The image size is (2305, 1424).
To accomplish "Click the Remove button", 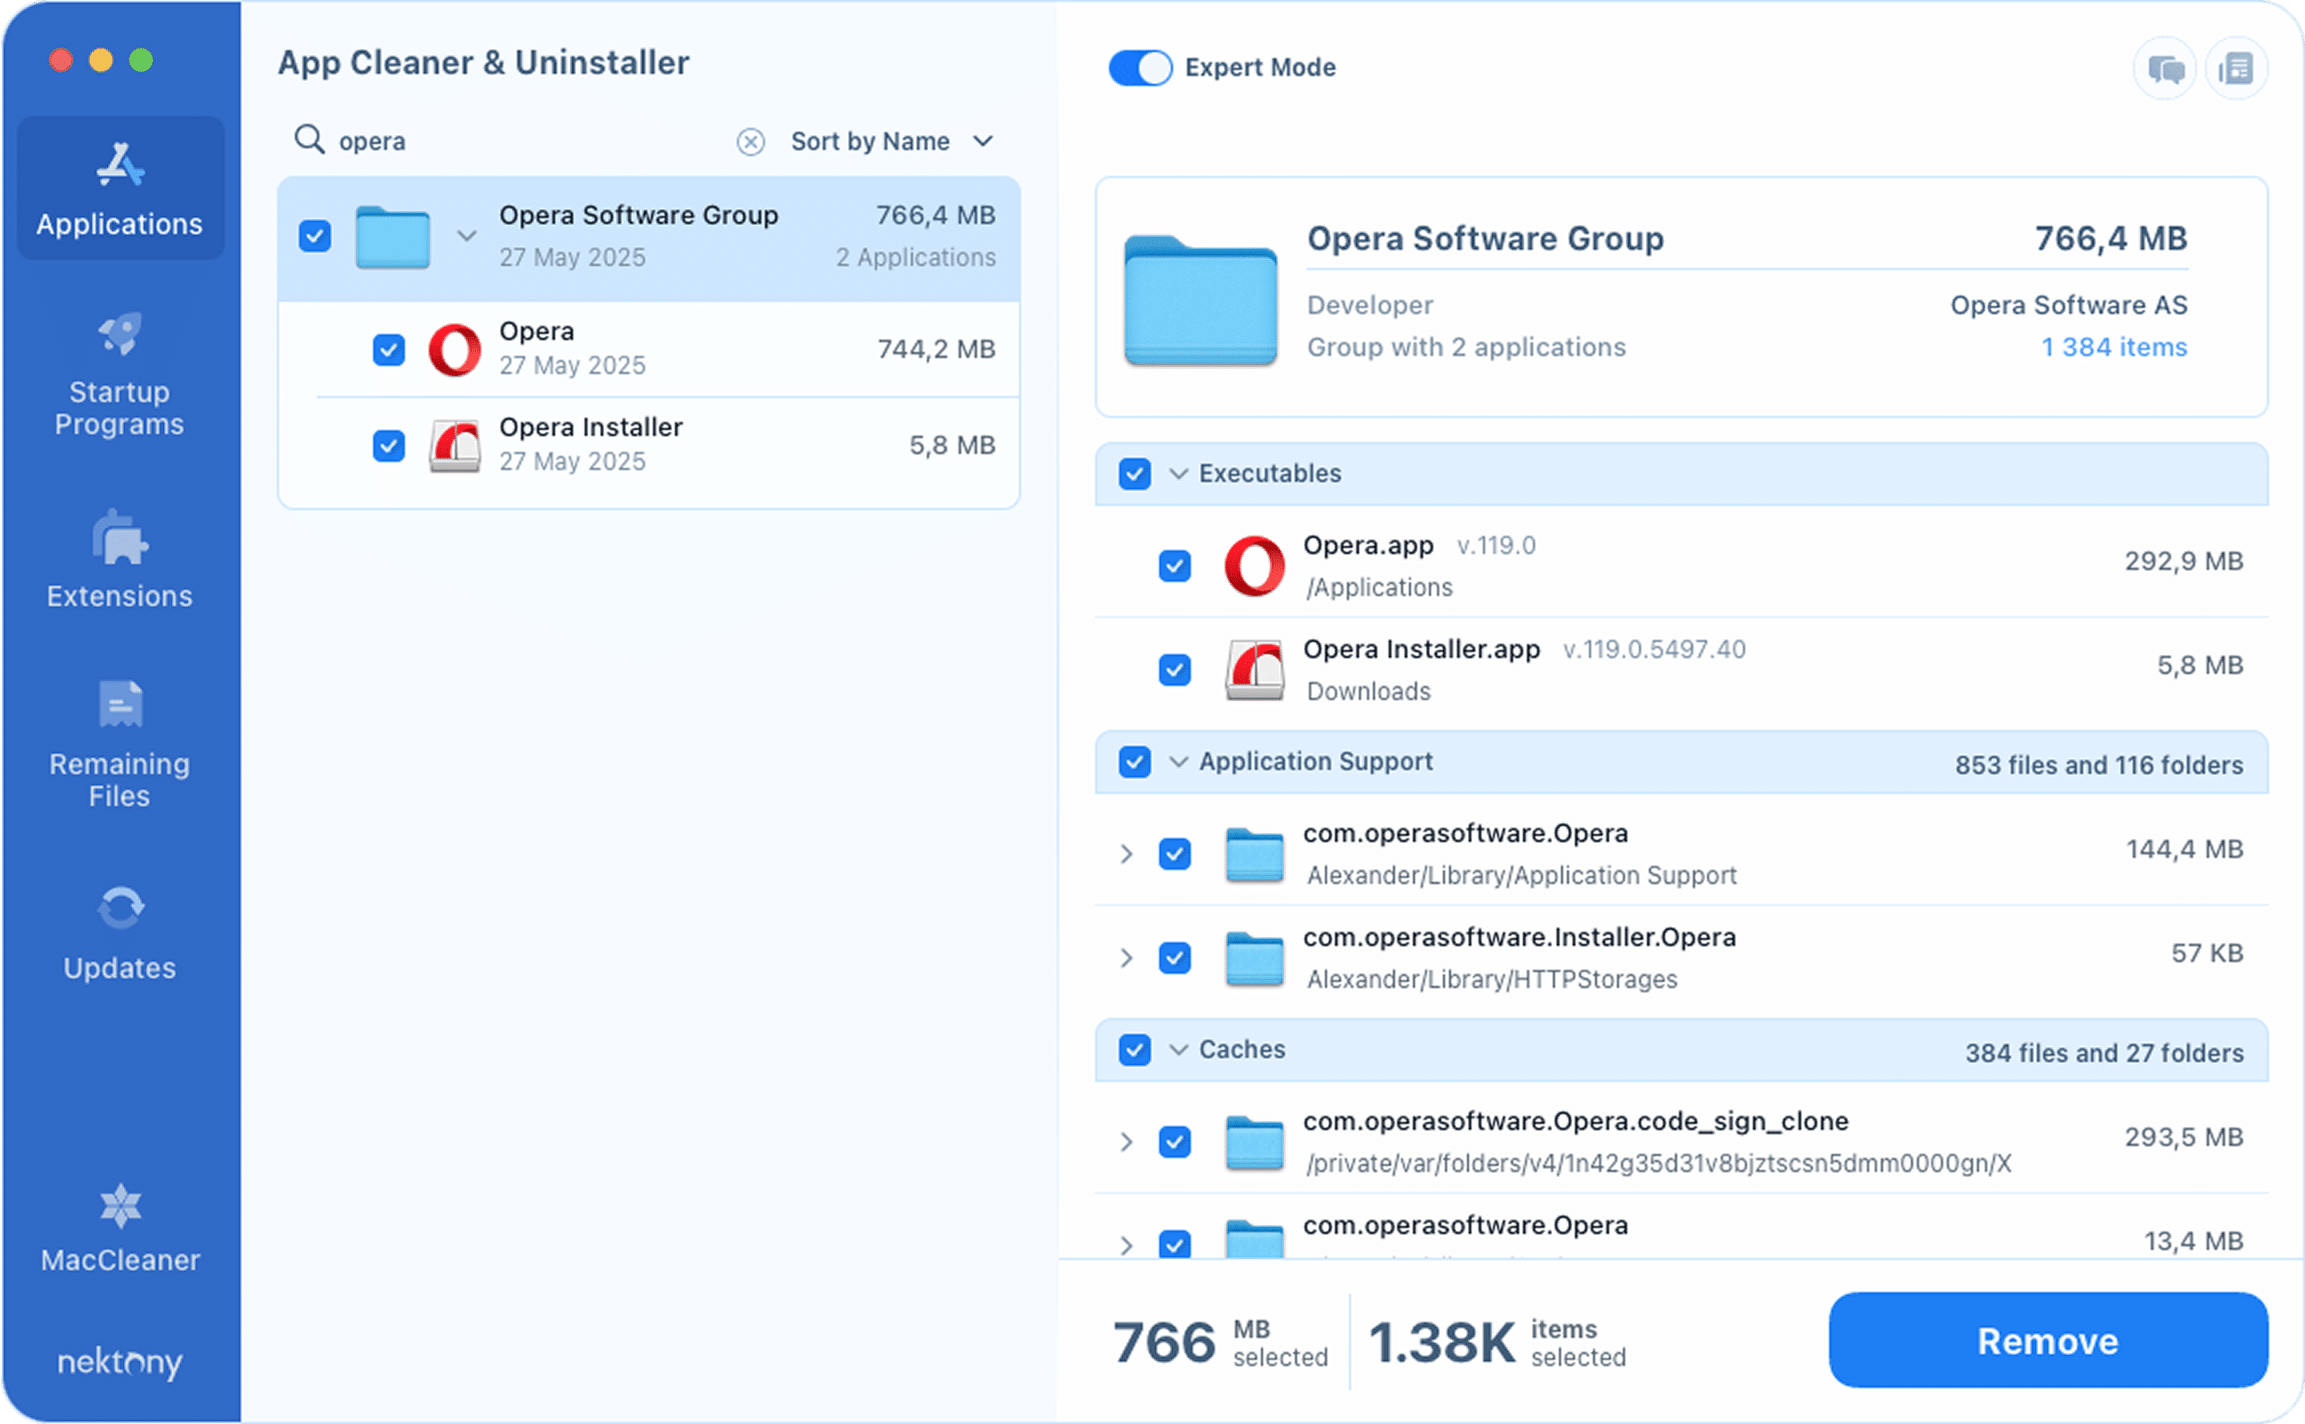I will 2048,1340.
